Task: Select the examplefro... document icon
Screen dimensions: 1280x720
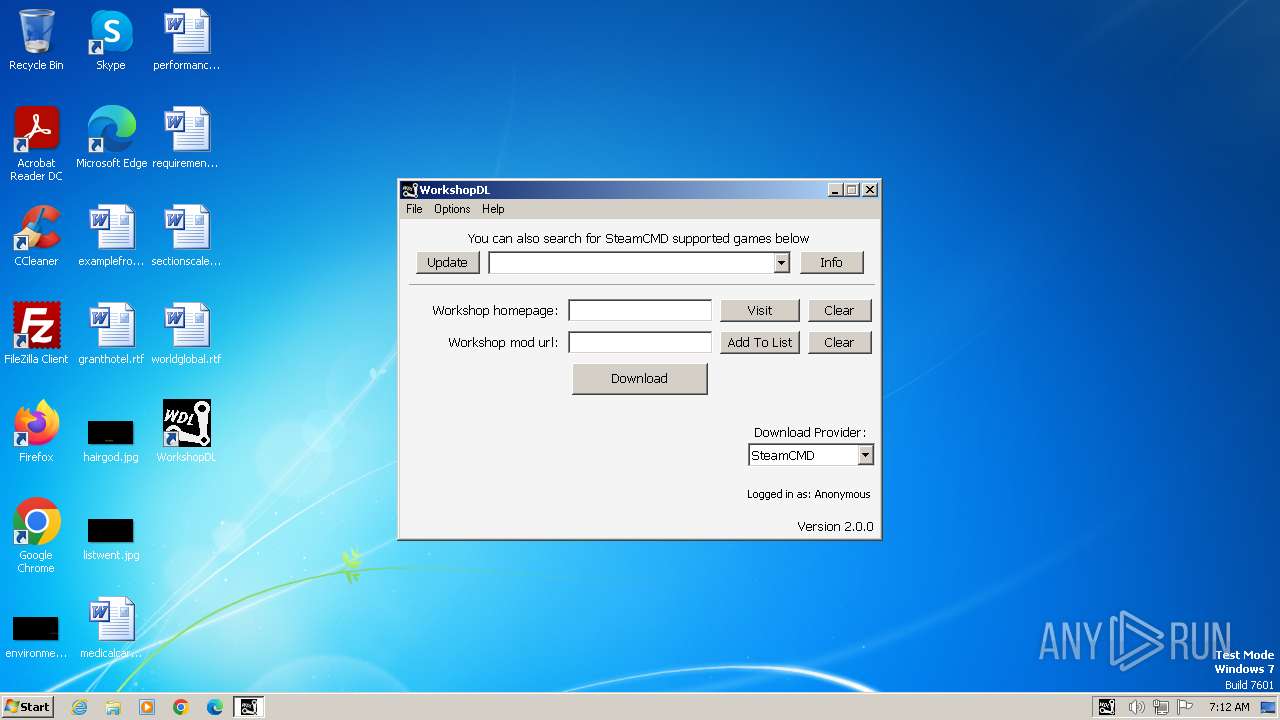Action: click(111, 236)
